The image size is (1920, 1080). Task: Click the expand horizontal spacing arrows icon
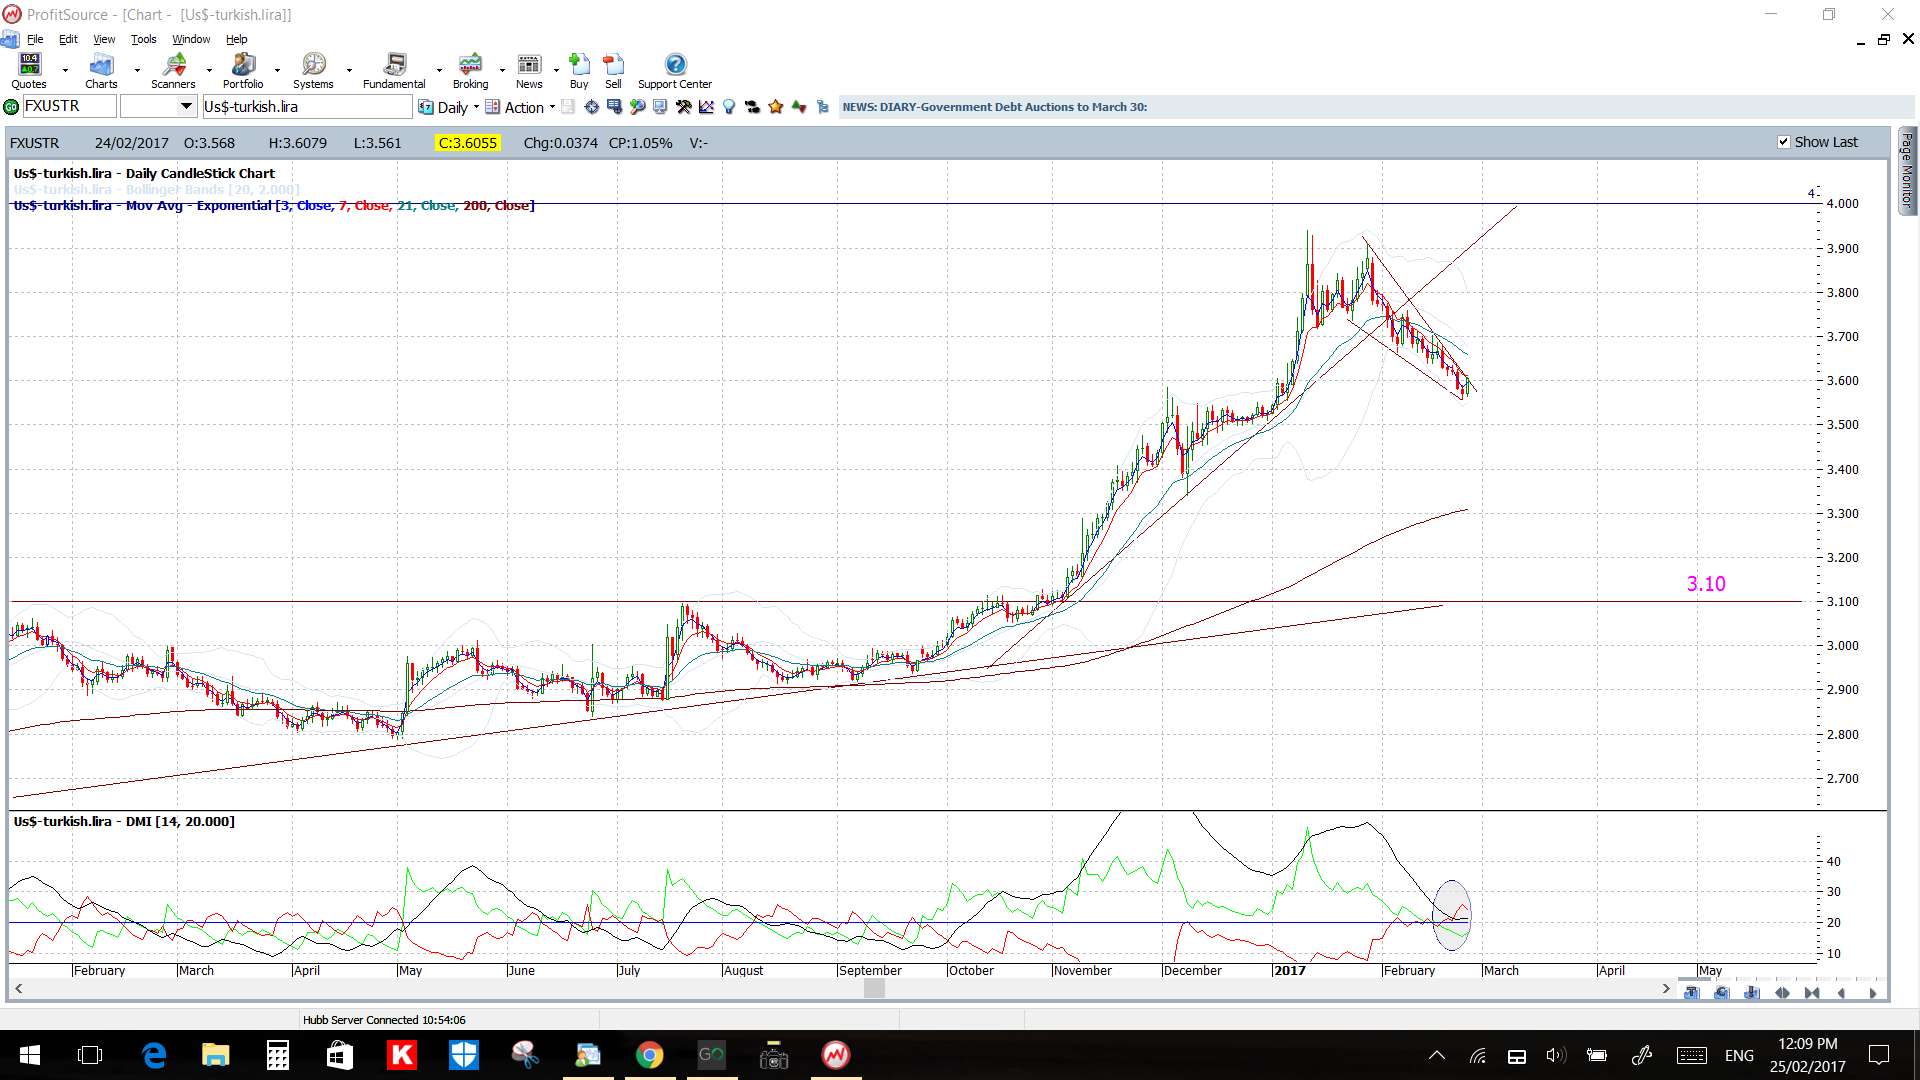1782,993
